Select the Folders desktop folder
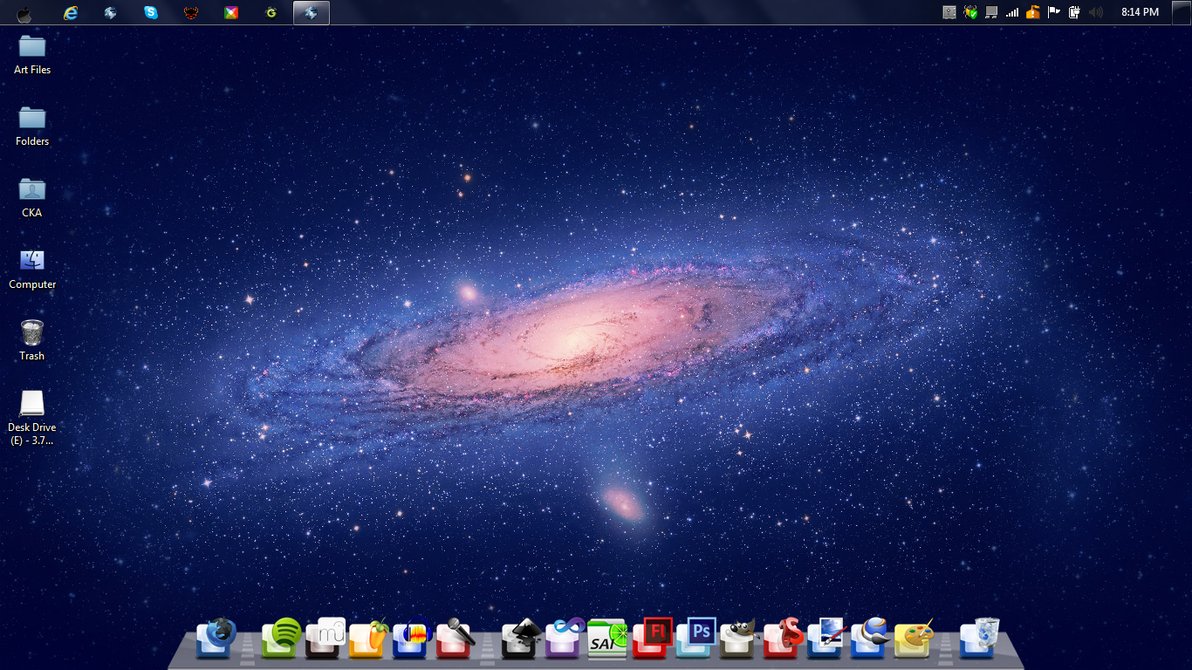 tap(32, 125)
